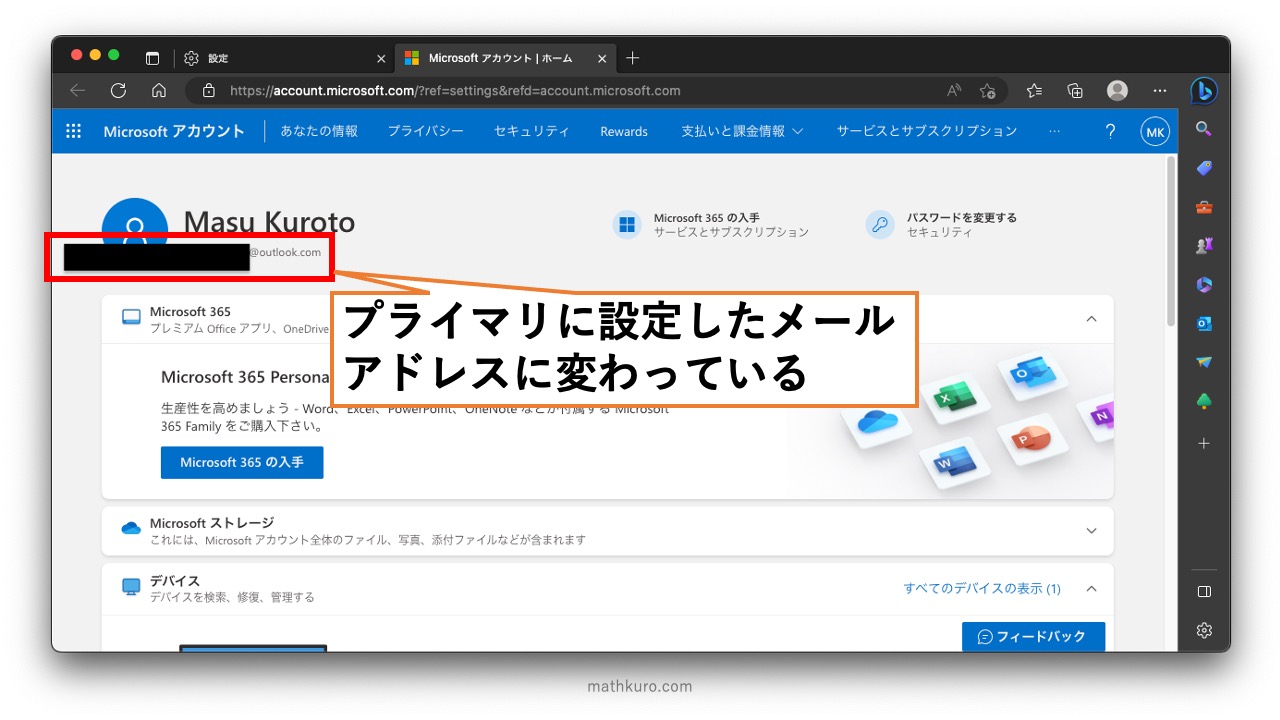Open the shopping tag sidebar icon
This screenshot has width=1280, height=720.
click(1204, 168)
